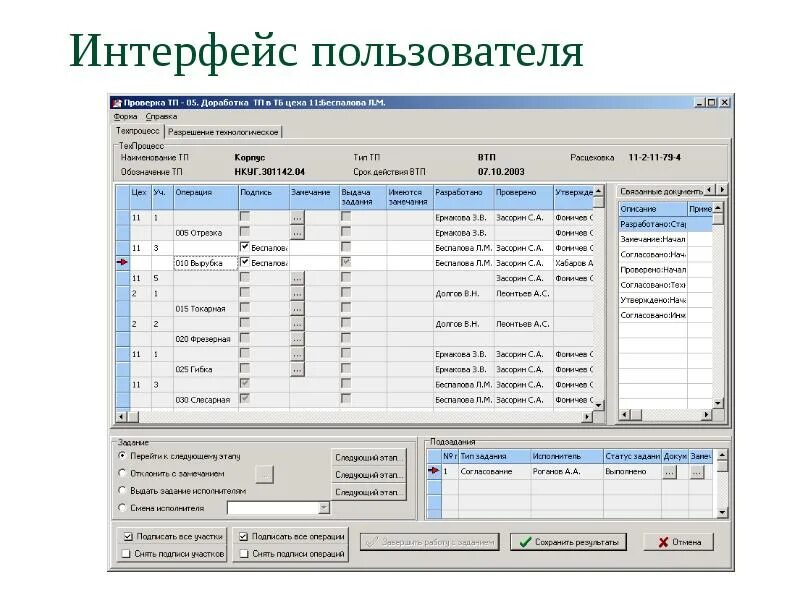Open the Смена исполнителя dropdown list
Image resolution: width=800 pixels, height=600 pixels.
click(324, 508)
